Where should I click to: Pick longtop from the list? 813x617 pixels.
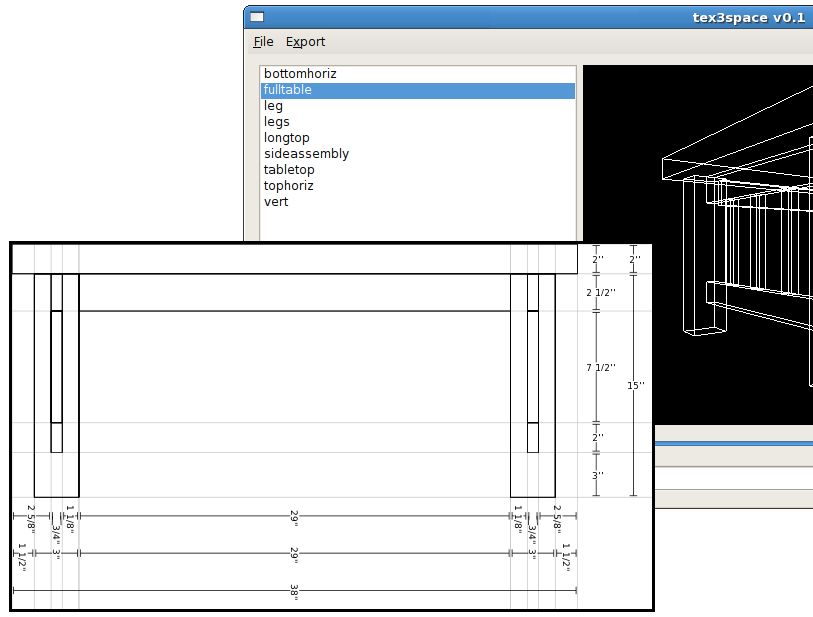287,138
